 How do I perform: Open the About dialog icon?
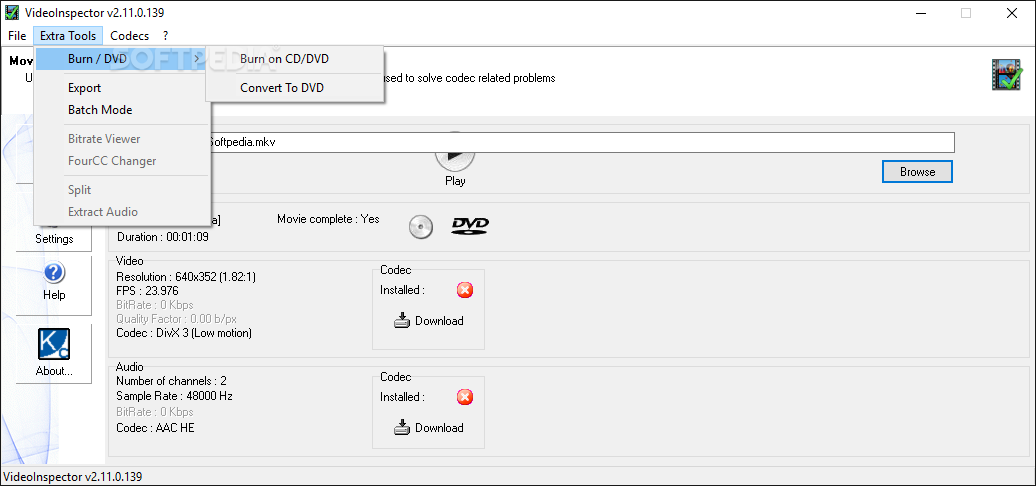point(54,345)
